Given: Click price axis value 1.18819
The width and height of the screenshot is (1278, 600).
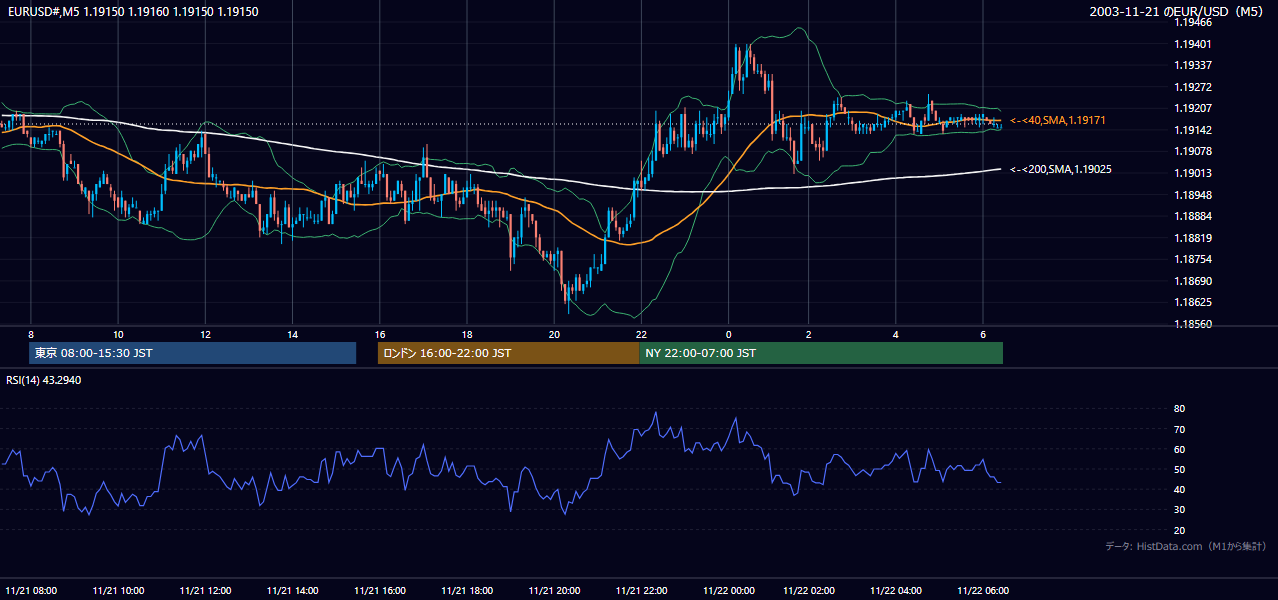Looking at the screenshot, I should (1193, 238).
